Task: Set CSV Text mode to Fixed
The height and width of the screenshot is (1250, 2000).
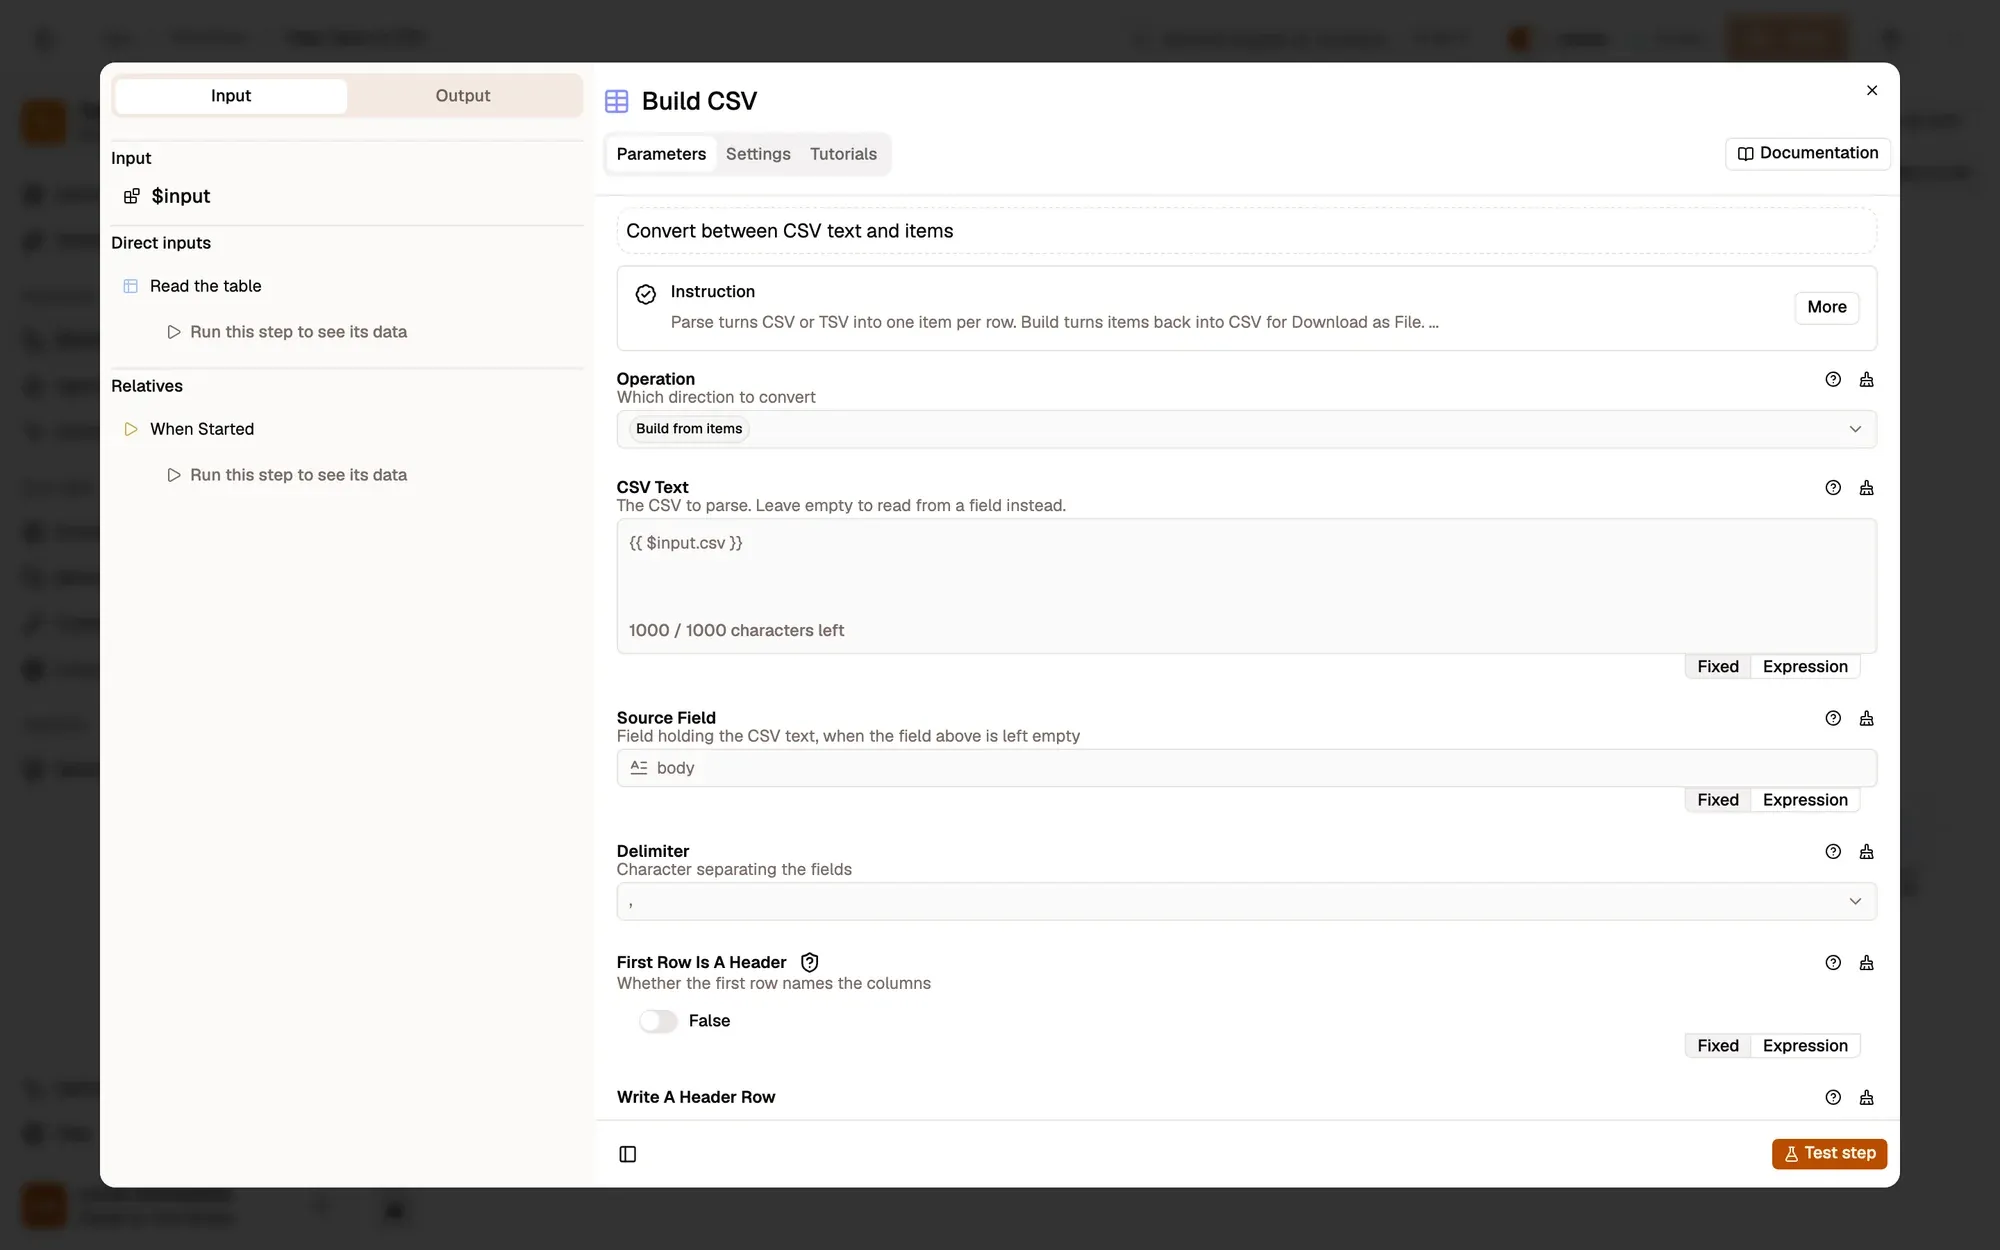Action: click(1717, 667)
